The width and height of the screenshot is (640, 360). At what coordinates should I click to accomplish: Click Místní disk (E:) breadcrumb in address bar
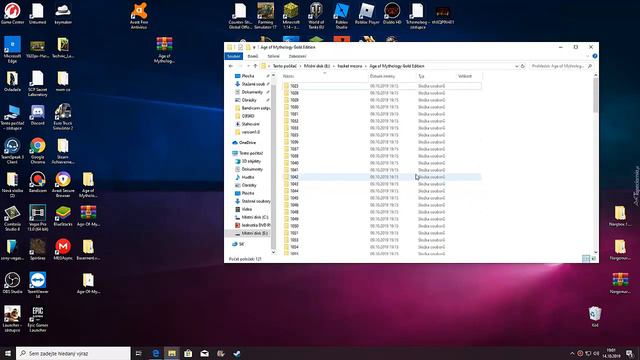tap(317, 66)
